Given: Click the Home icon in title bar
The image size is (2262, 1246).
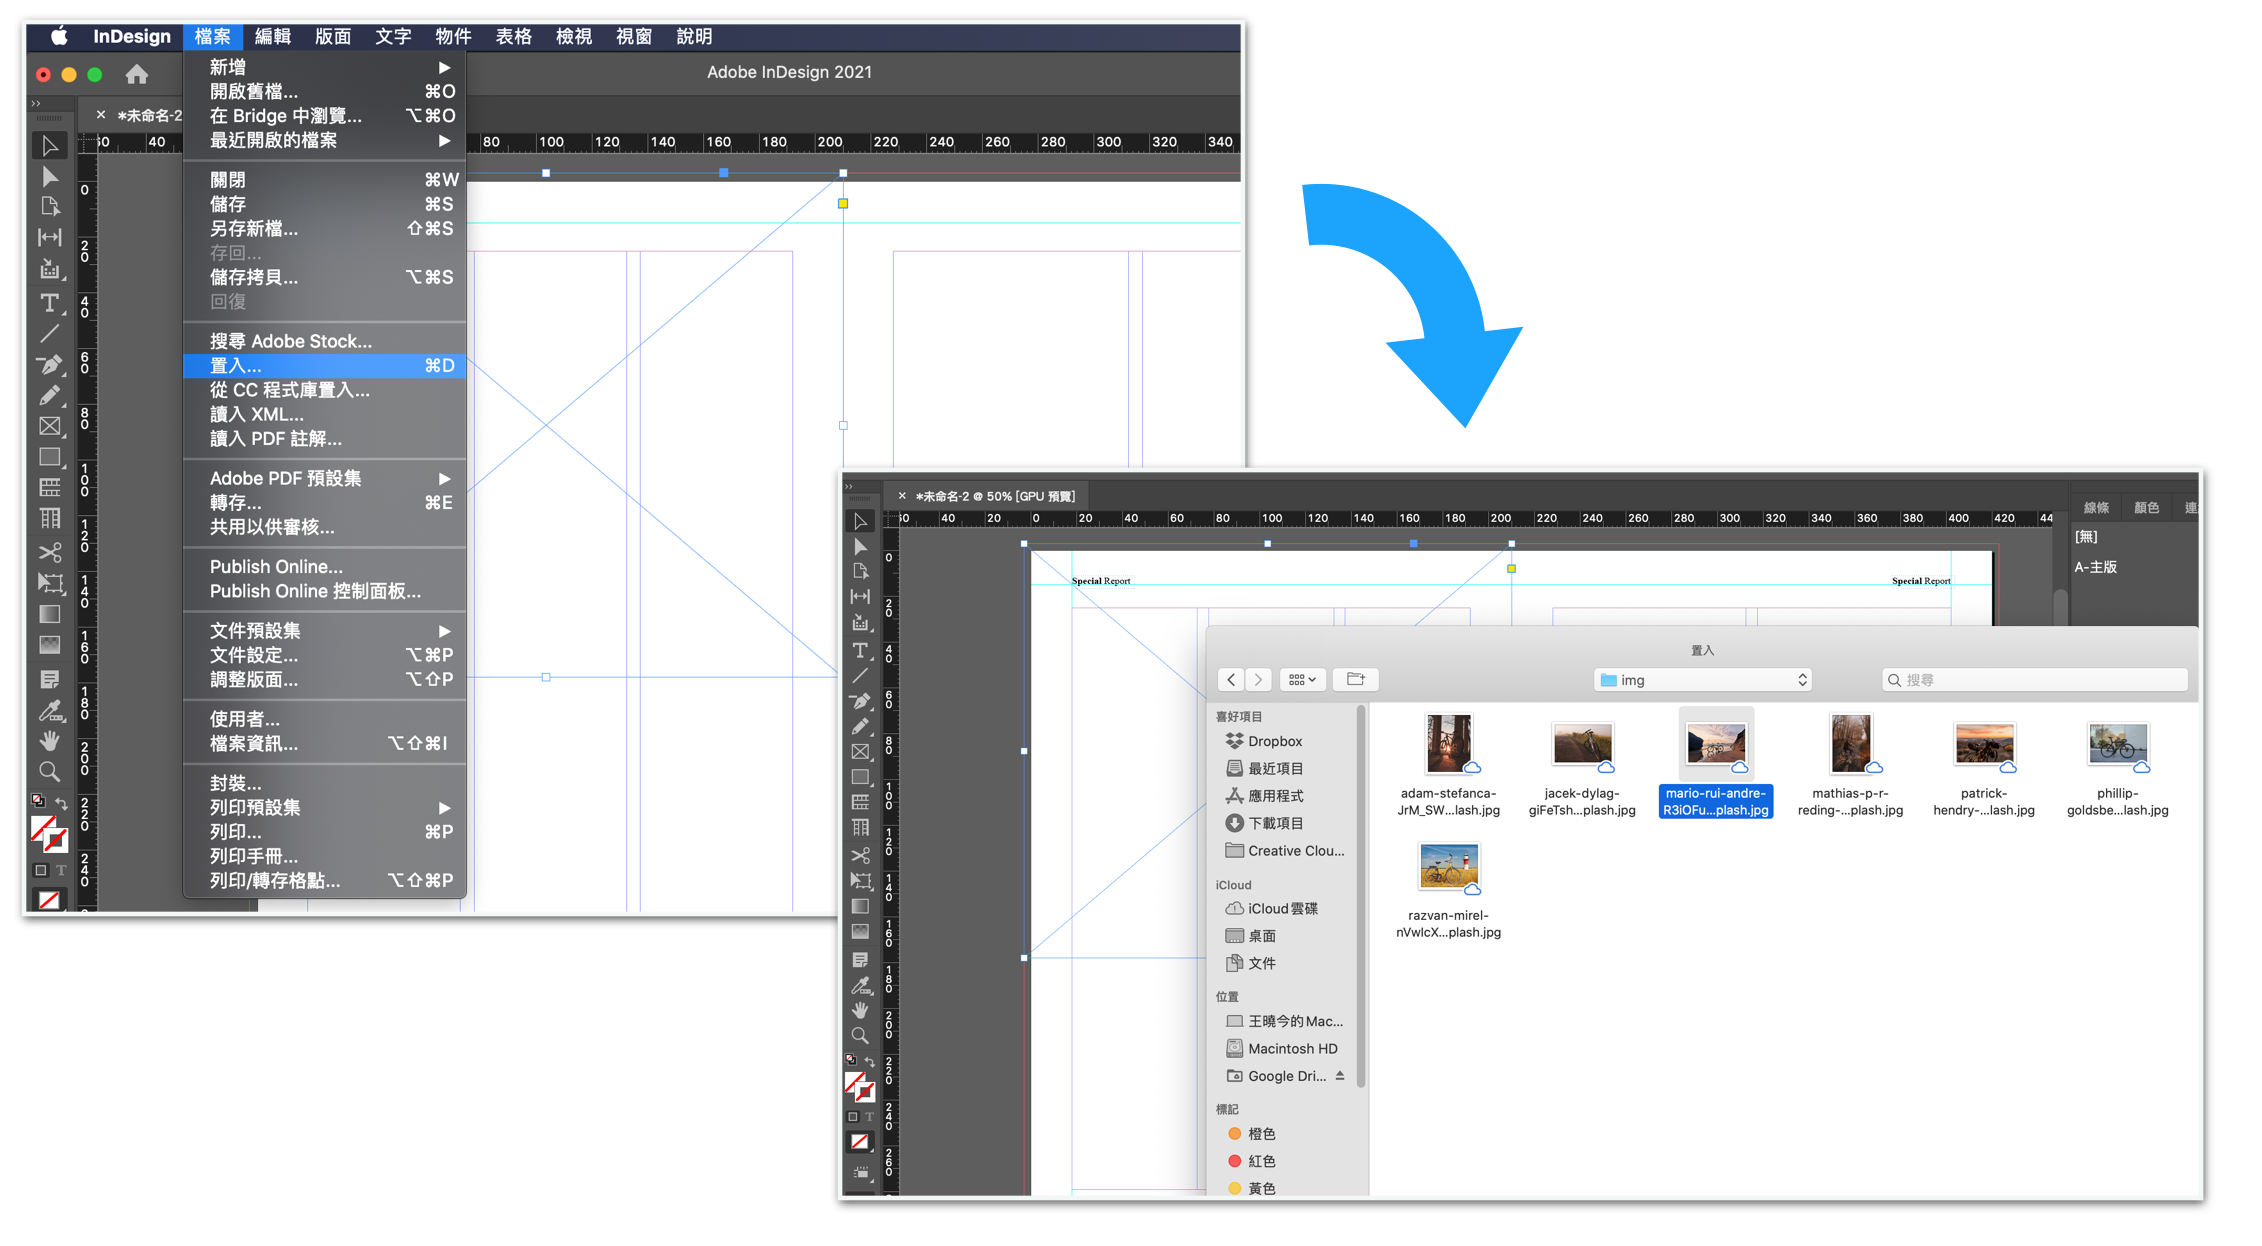Looking at the screenshot, I should point(137,74).
